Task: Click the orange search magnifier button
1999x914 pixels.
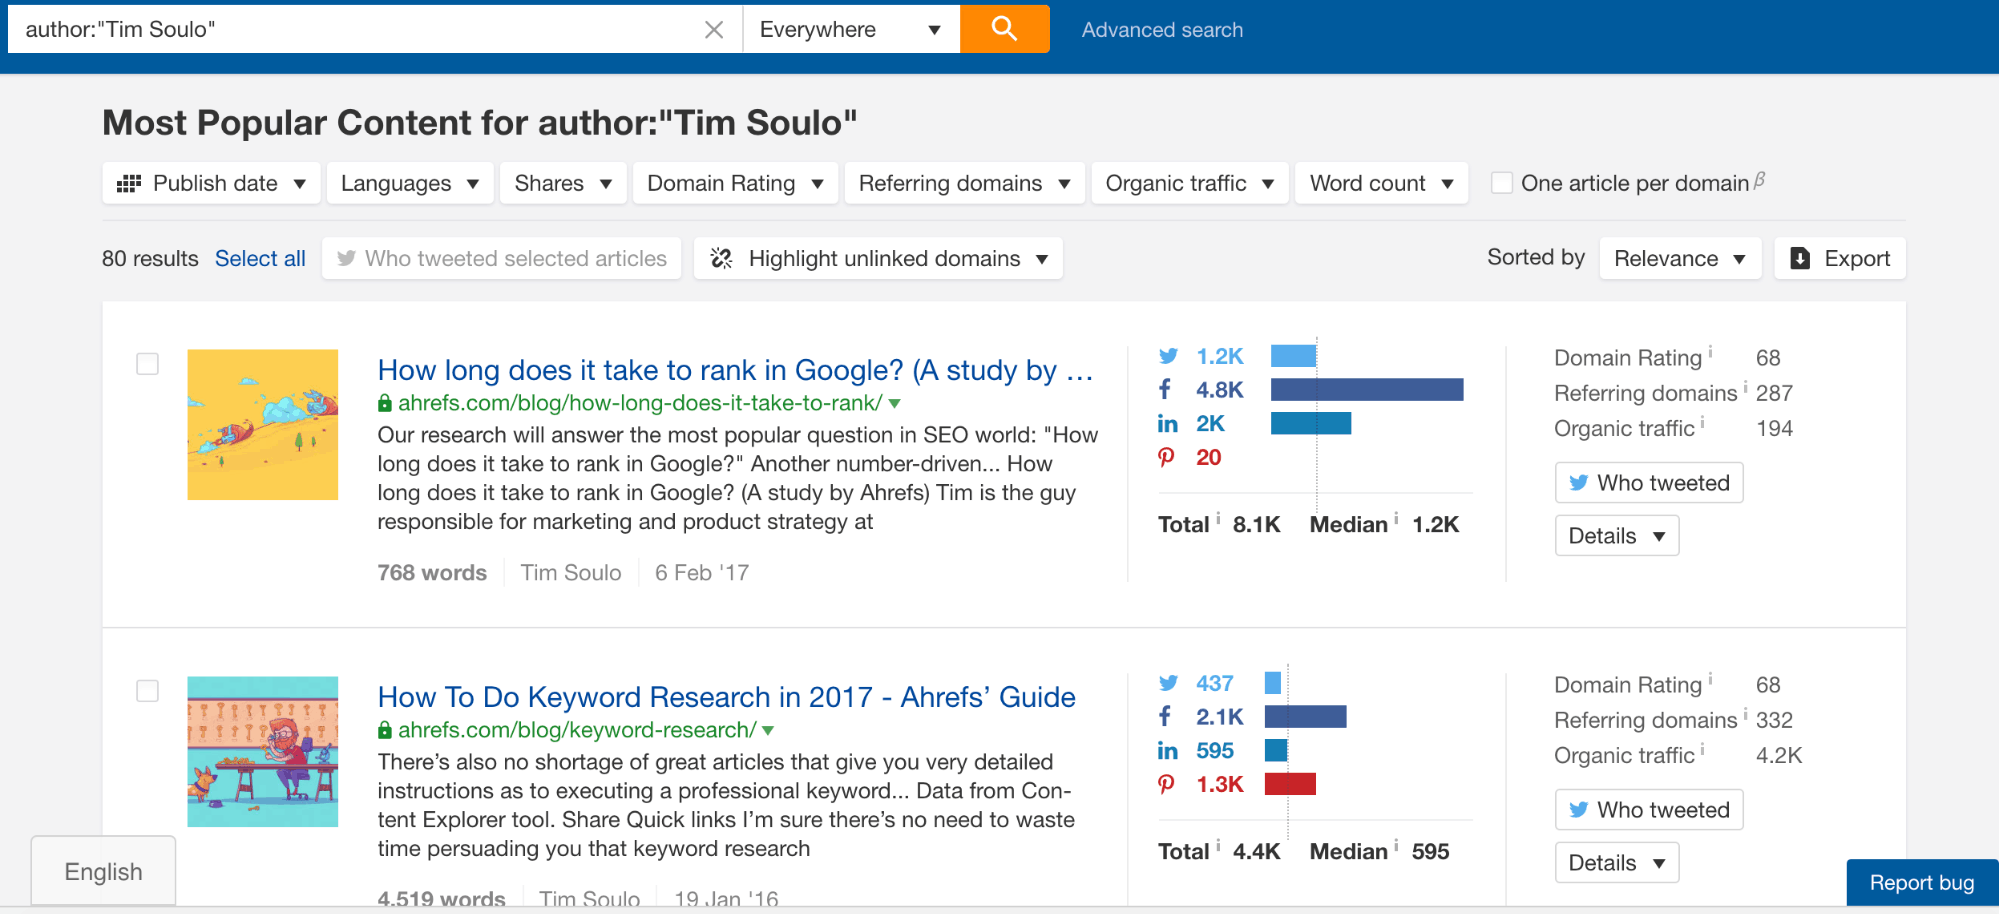Action: click(x=1004, y=29)
